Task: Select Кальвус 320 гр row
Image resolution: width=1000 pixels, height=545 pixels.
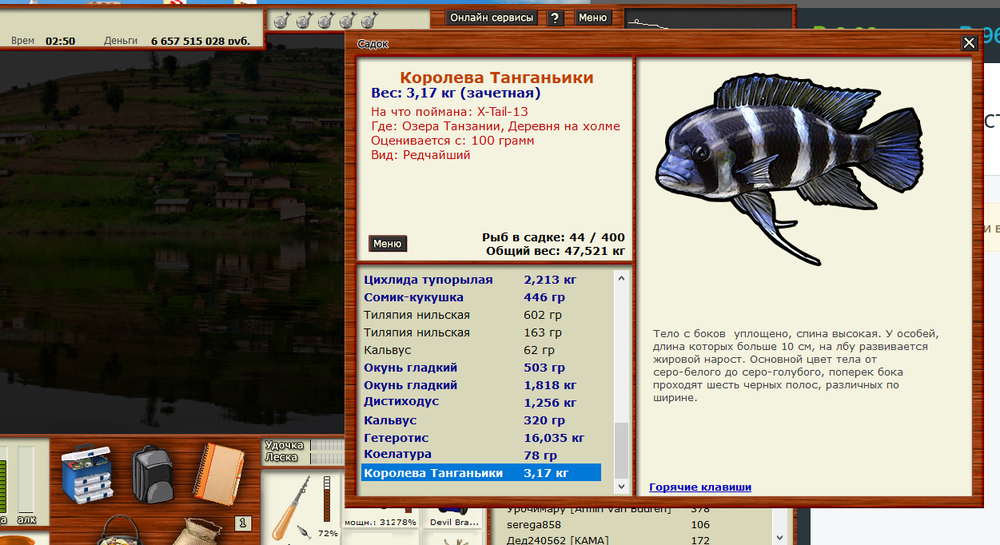Action: (x=482, y=420)
